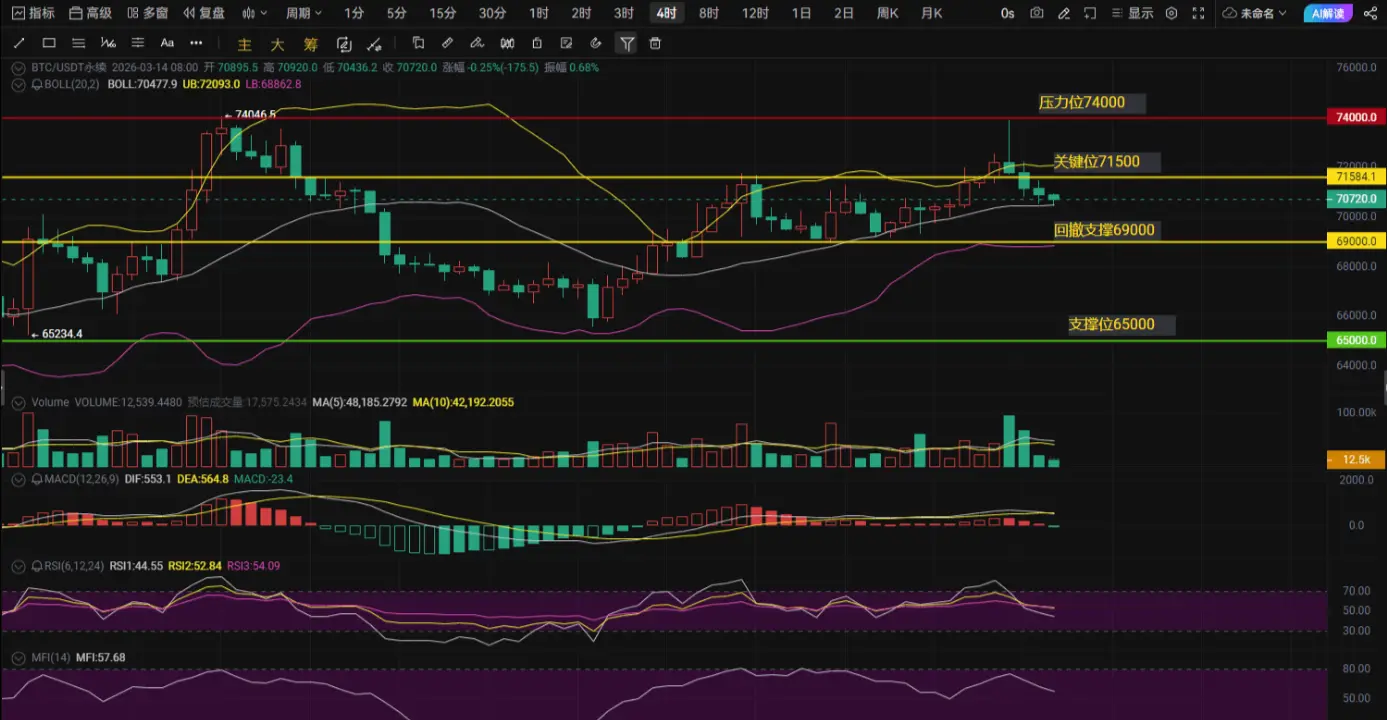This screenshot has height=720, width=1387.
Task: Select the rectangle shape drawing tool
Action: [x=48, y=43]
